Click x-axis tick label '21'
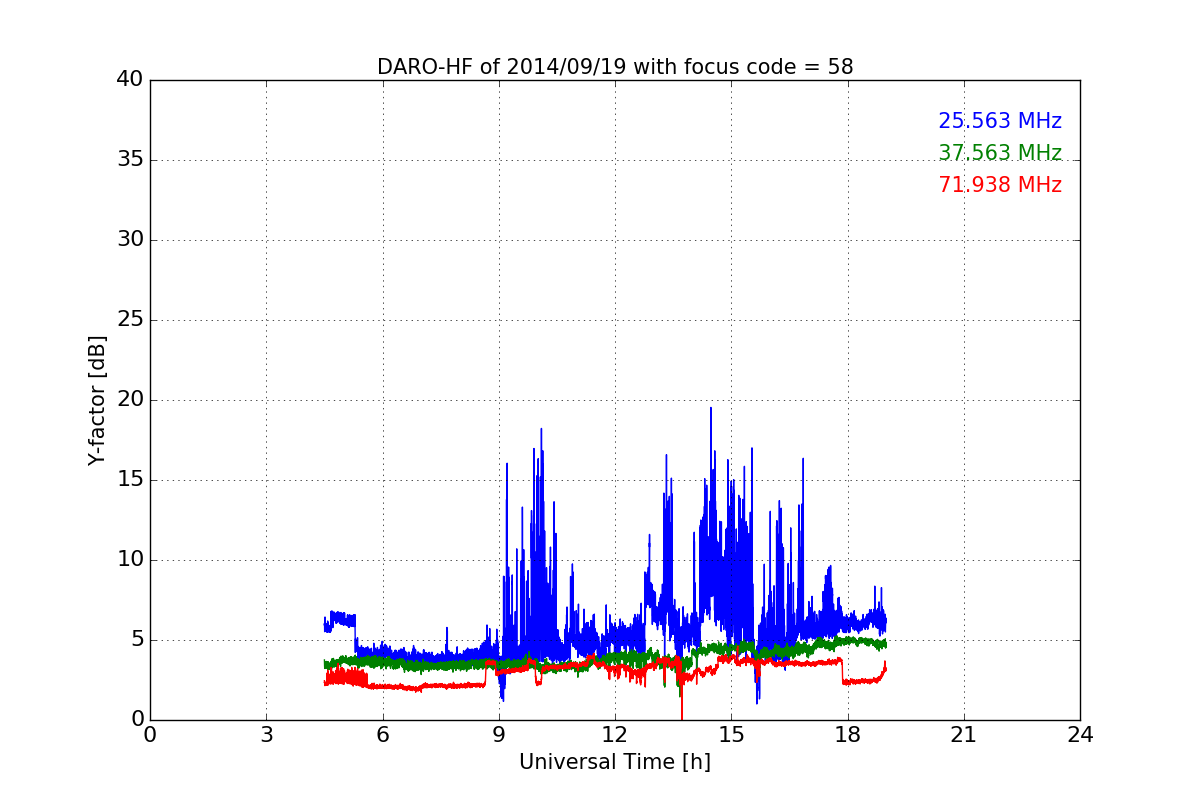 (x=964, y=735)
